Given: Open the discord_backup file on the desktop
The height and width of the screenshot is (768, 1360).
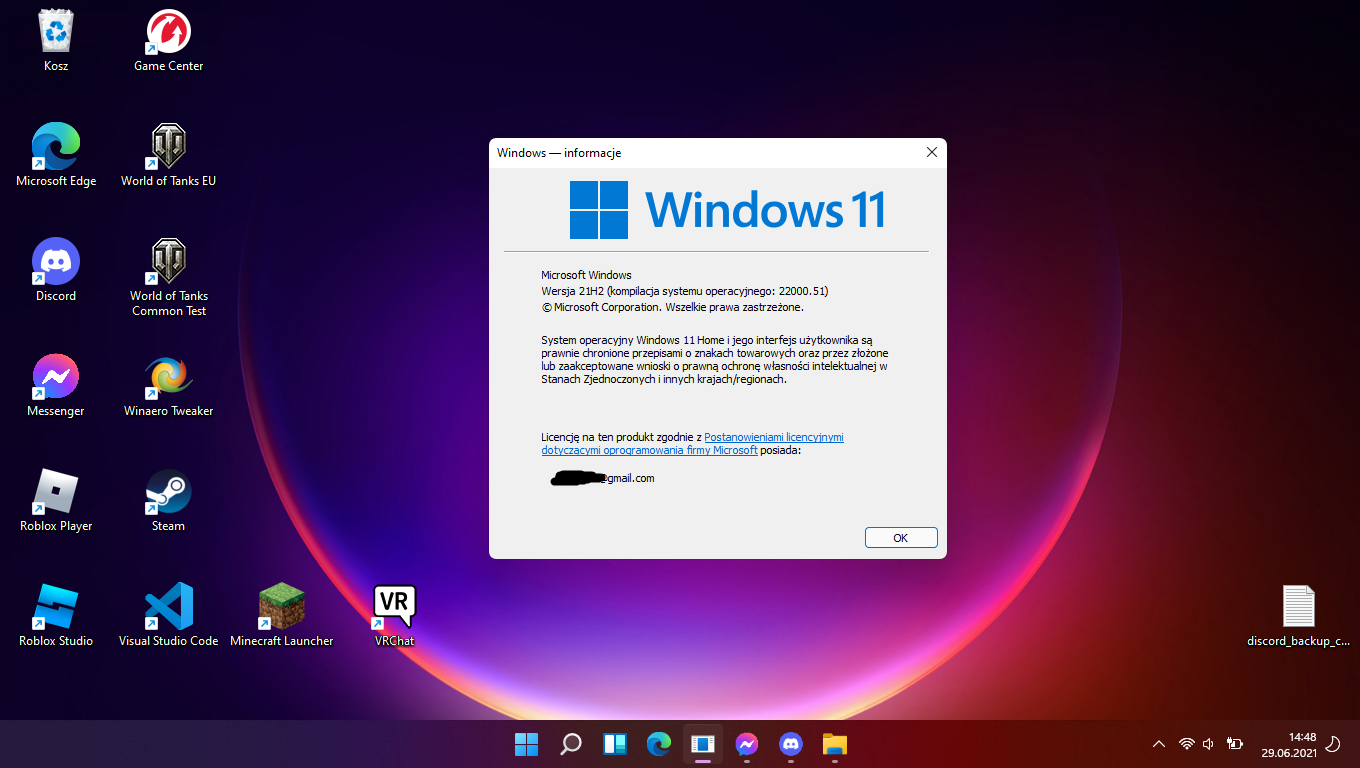Looking at the screenshot, I should coord(1298,607).
